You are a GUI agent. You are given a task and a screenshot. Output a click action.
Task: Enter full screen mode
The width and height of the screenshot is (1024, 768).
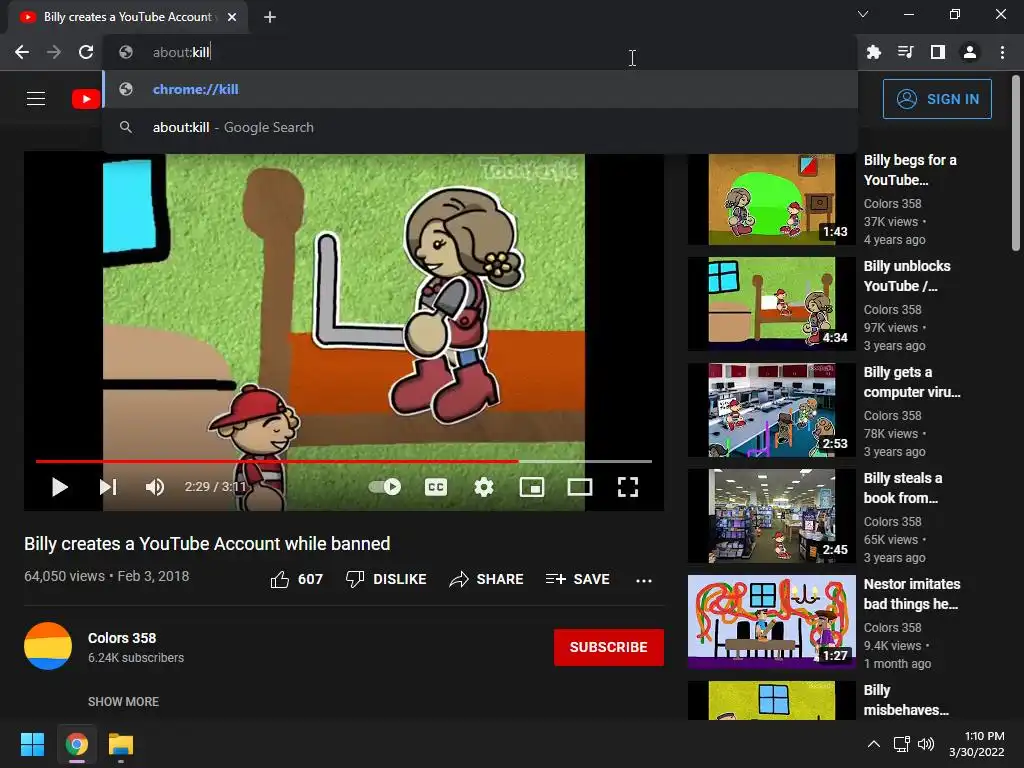[628, 487]
